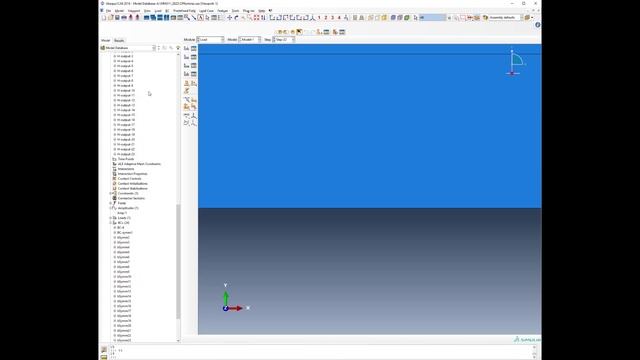Collapse the Amplitudes (1) tree node
The image size is (640, 360).
[111, 208]
